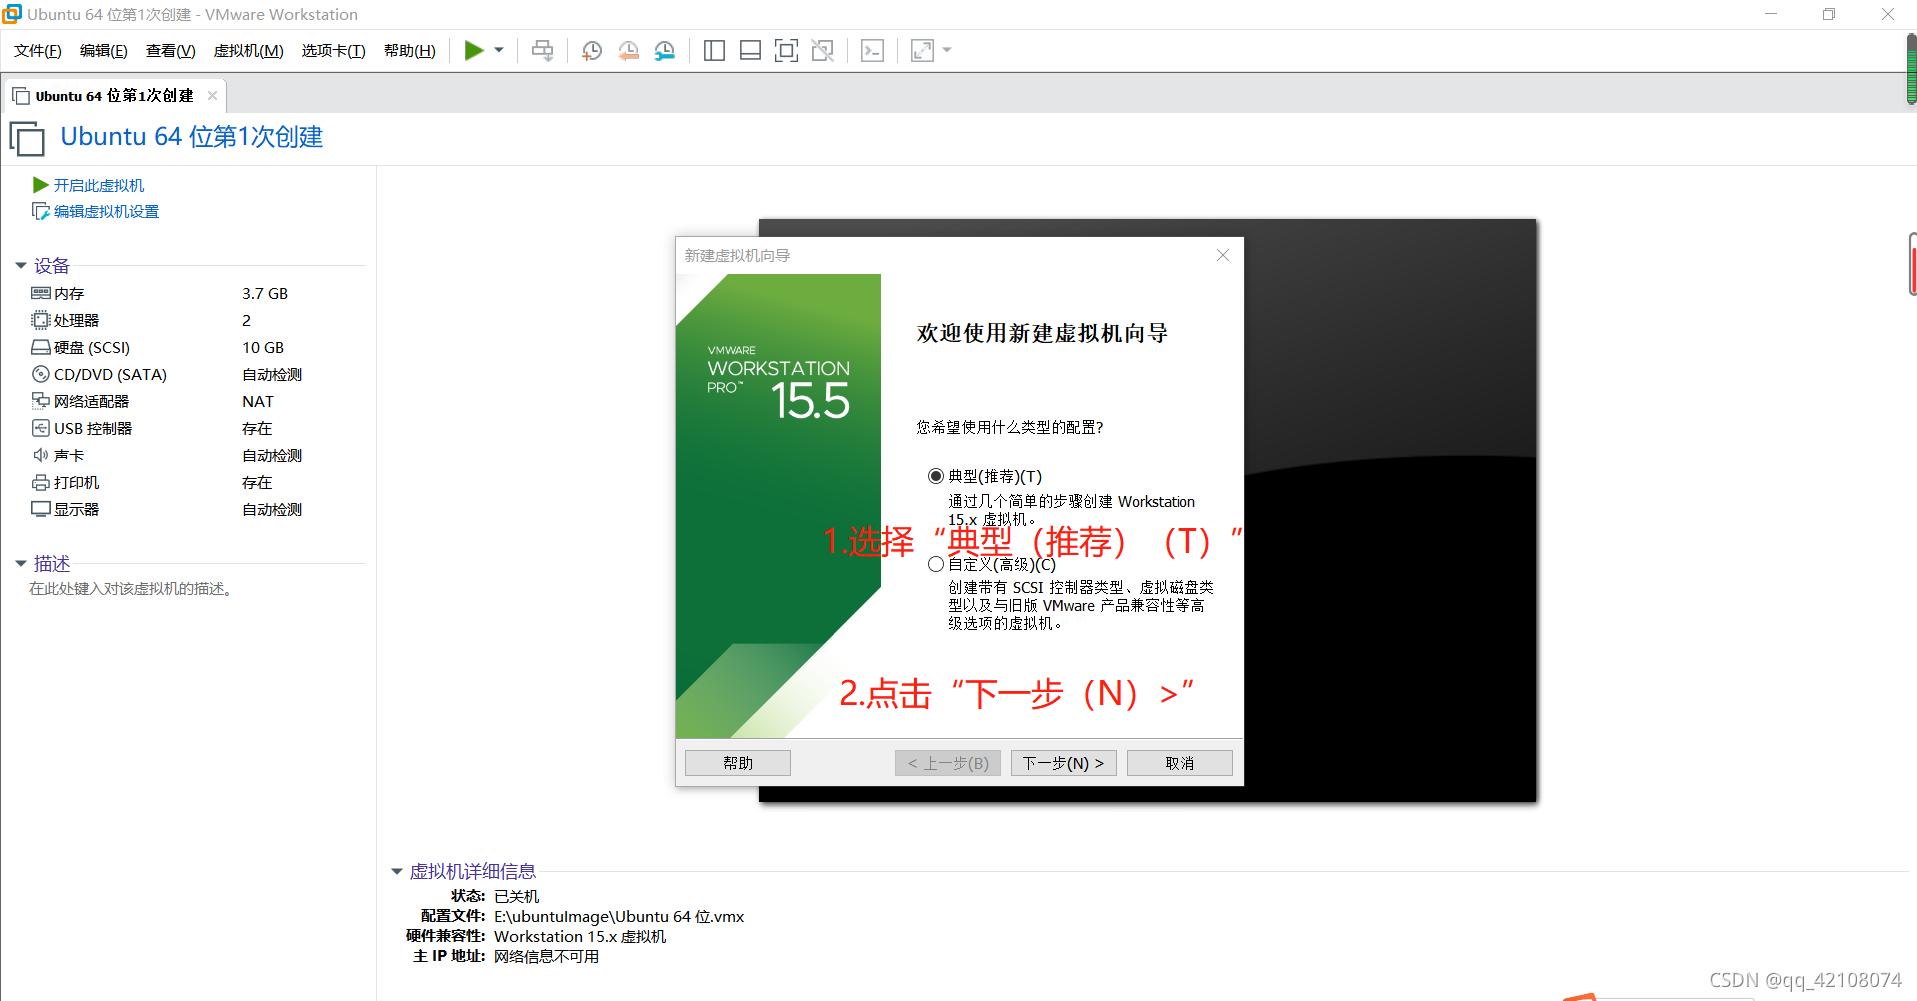Click the 网络适配器 network icon

41,401
